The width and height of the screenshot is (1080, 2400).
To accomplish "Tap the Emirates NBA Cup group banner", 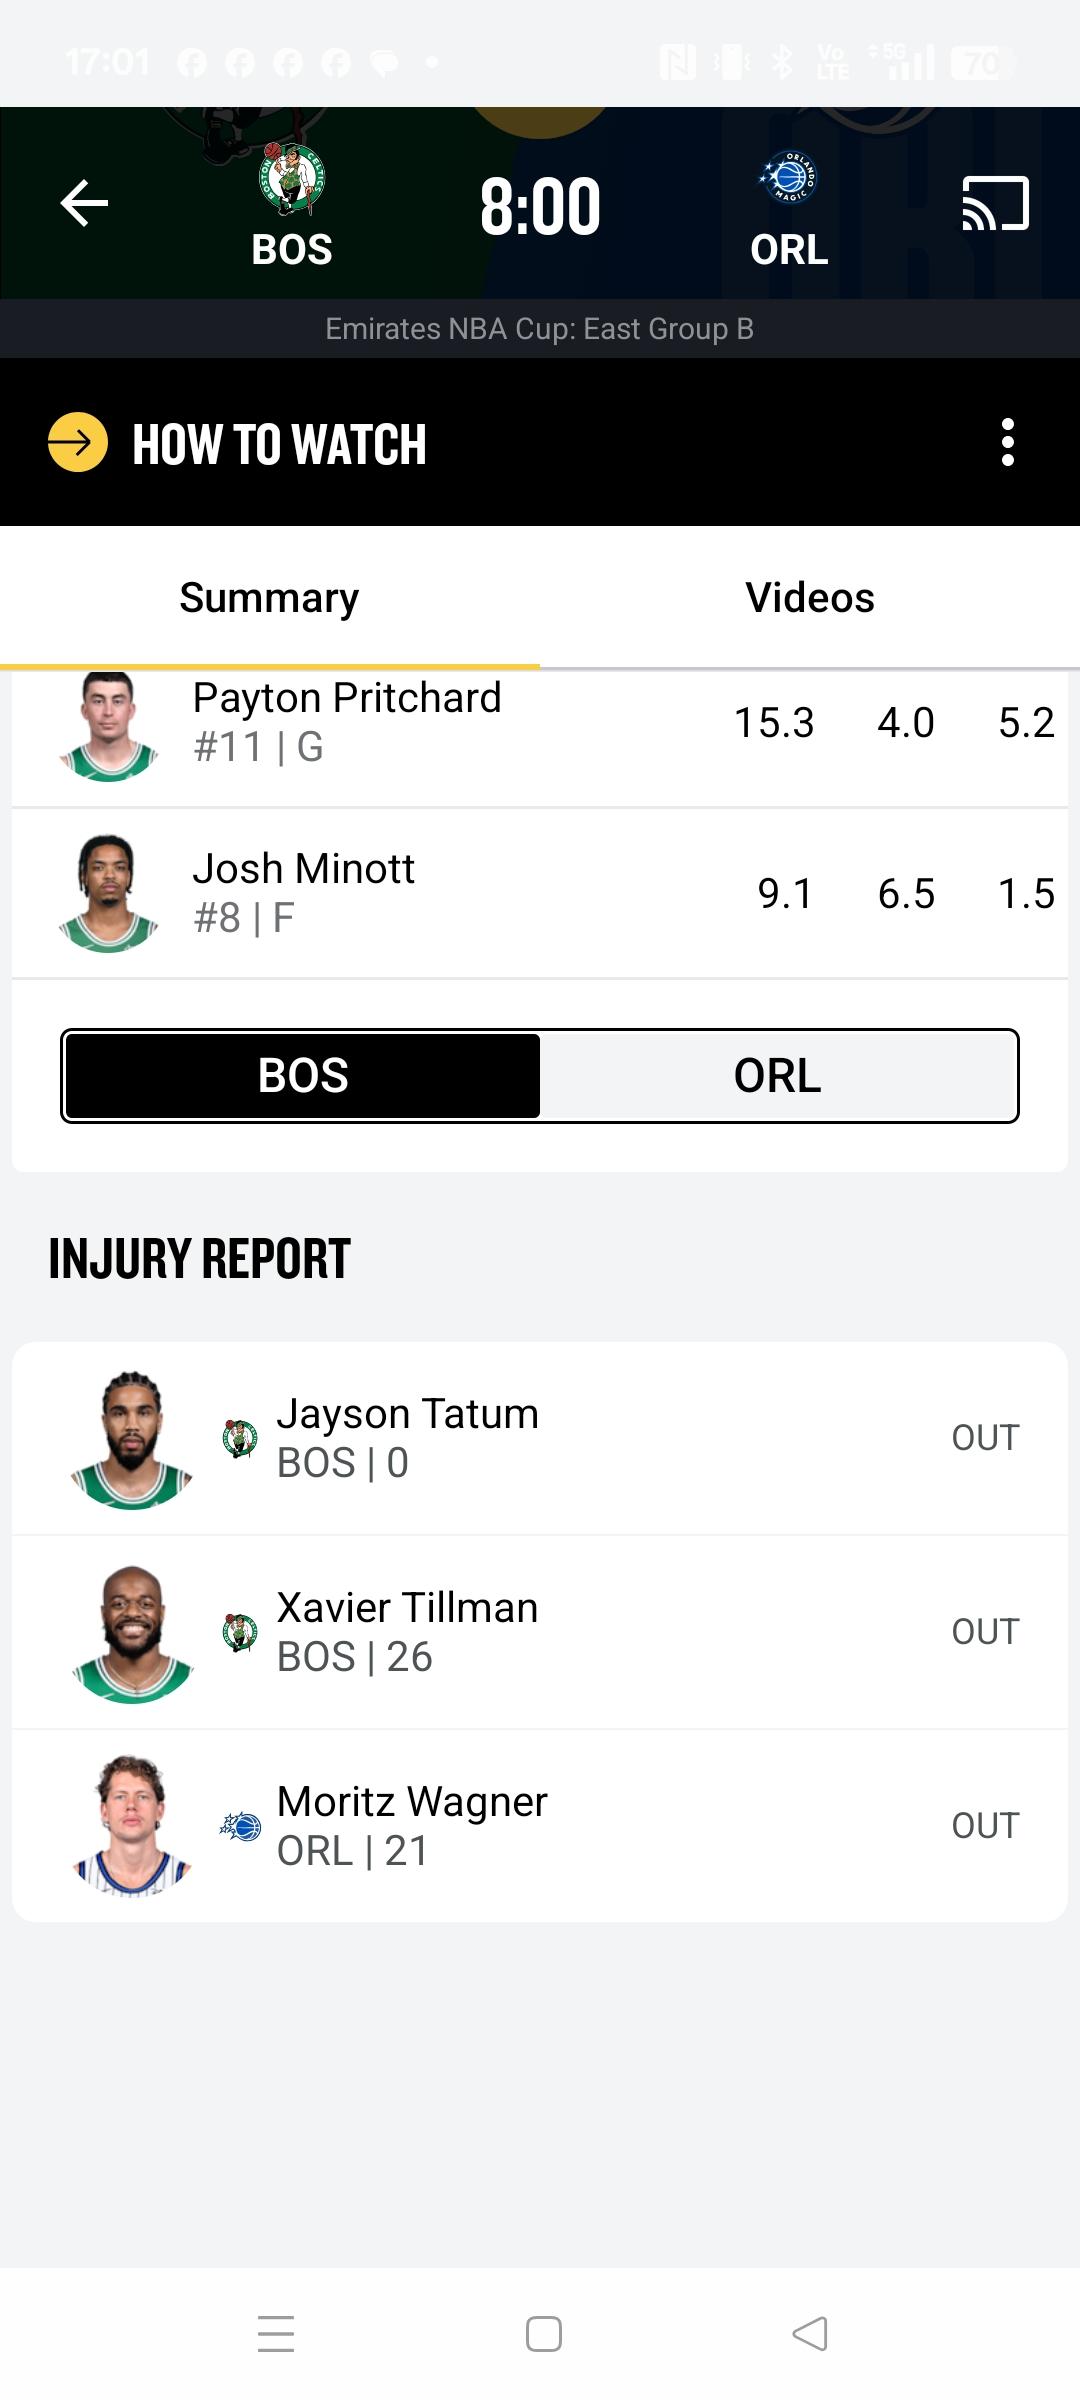I will [x=540, y=329].
